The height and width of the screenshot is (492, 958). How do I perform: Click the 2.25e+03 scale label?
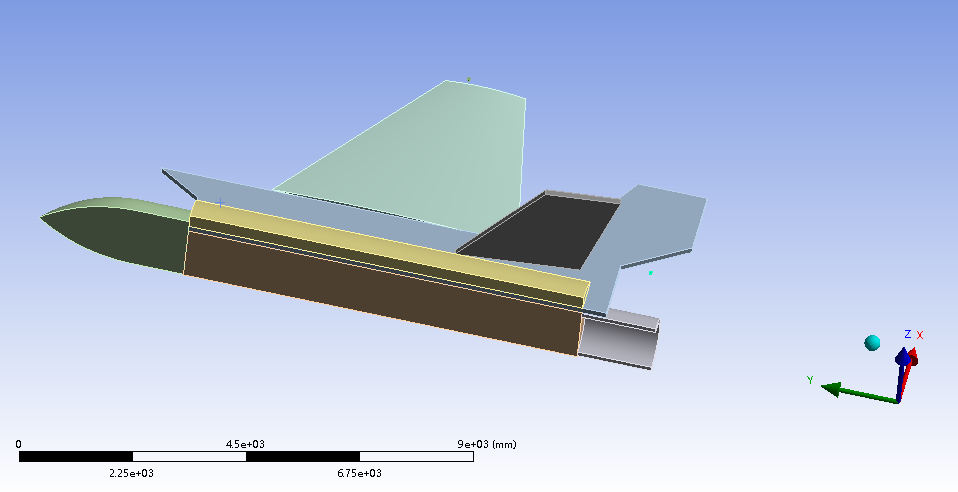(x=131, y=473)
